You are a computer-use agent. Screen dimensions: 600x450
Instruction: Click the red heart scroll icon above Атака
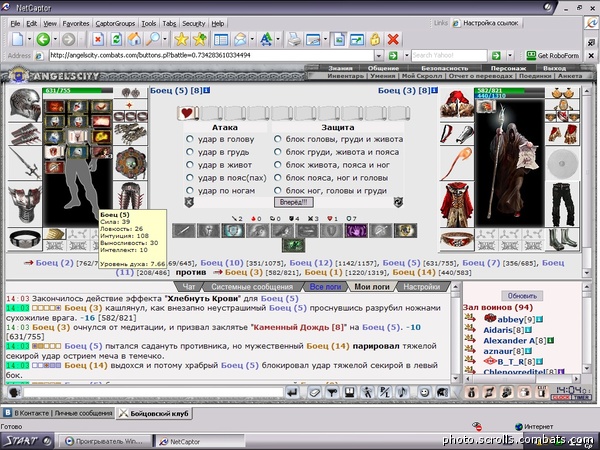(x=186, y=113)
